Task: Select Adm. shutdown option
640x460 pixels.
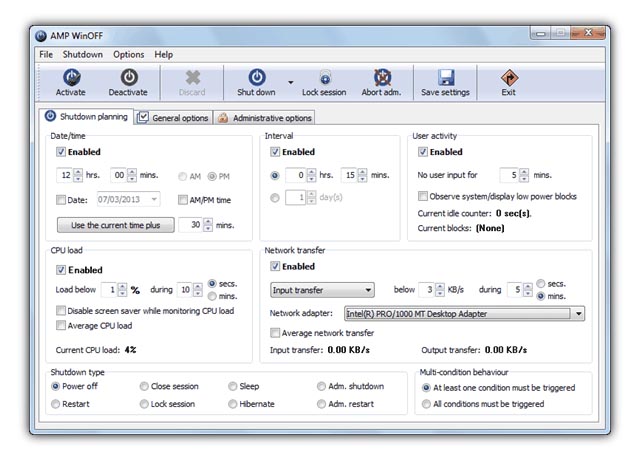Action: 322,386
